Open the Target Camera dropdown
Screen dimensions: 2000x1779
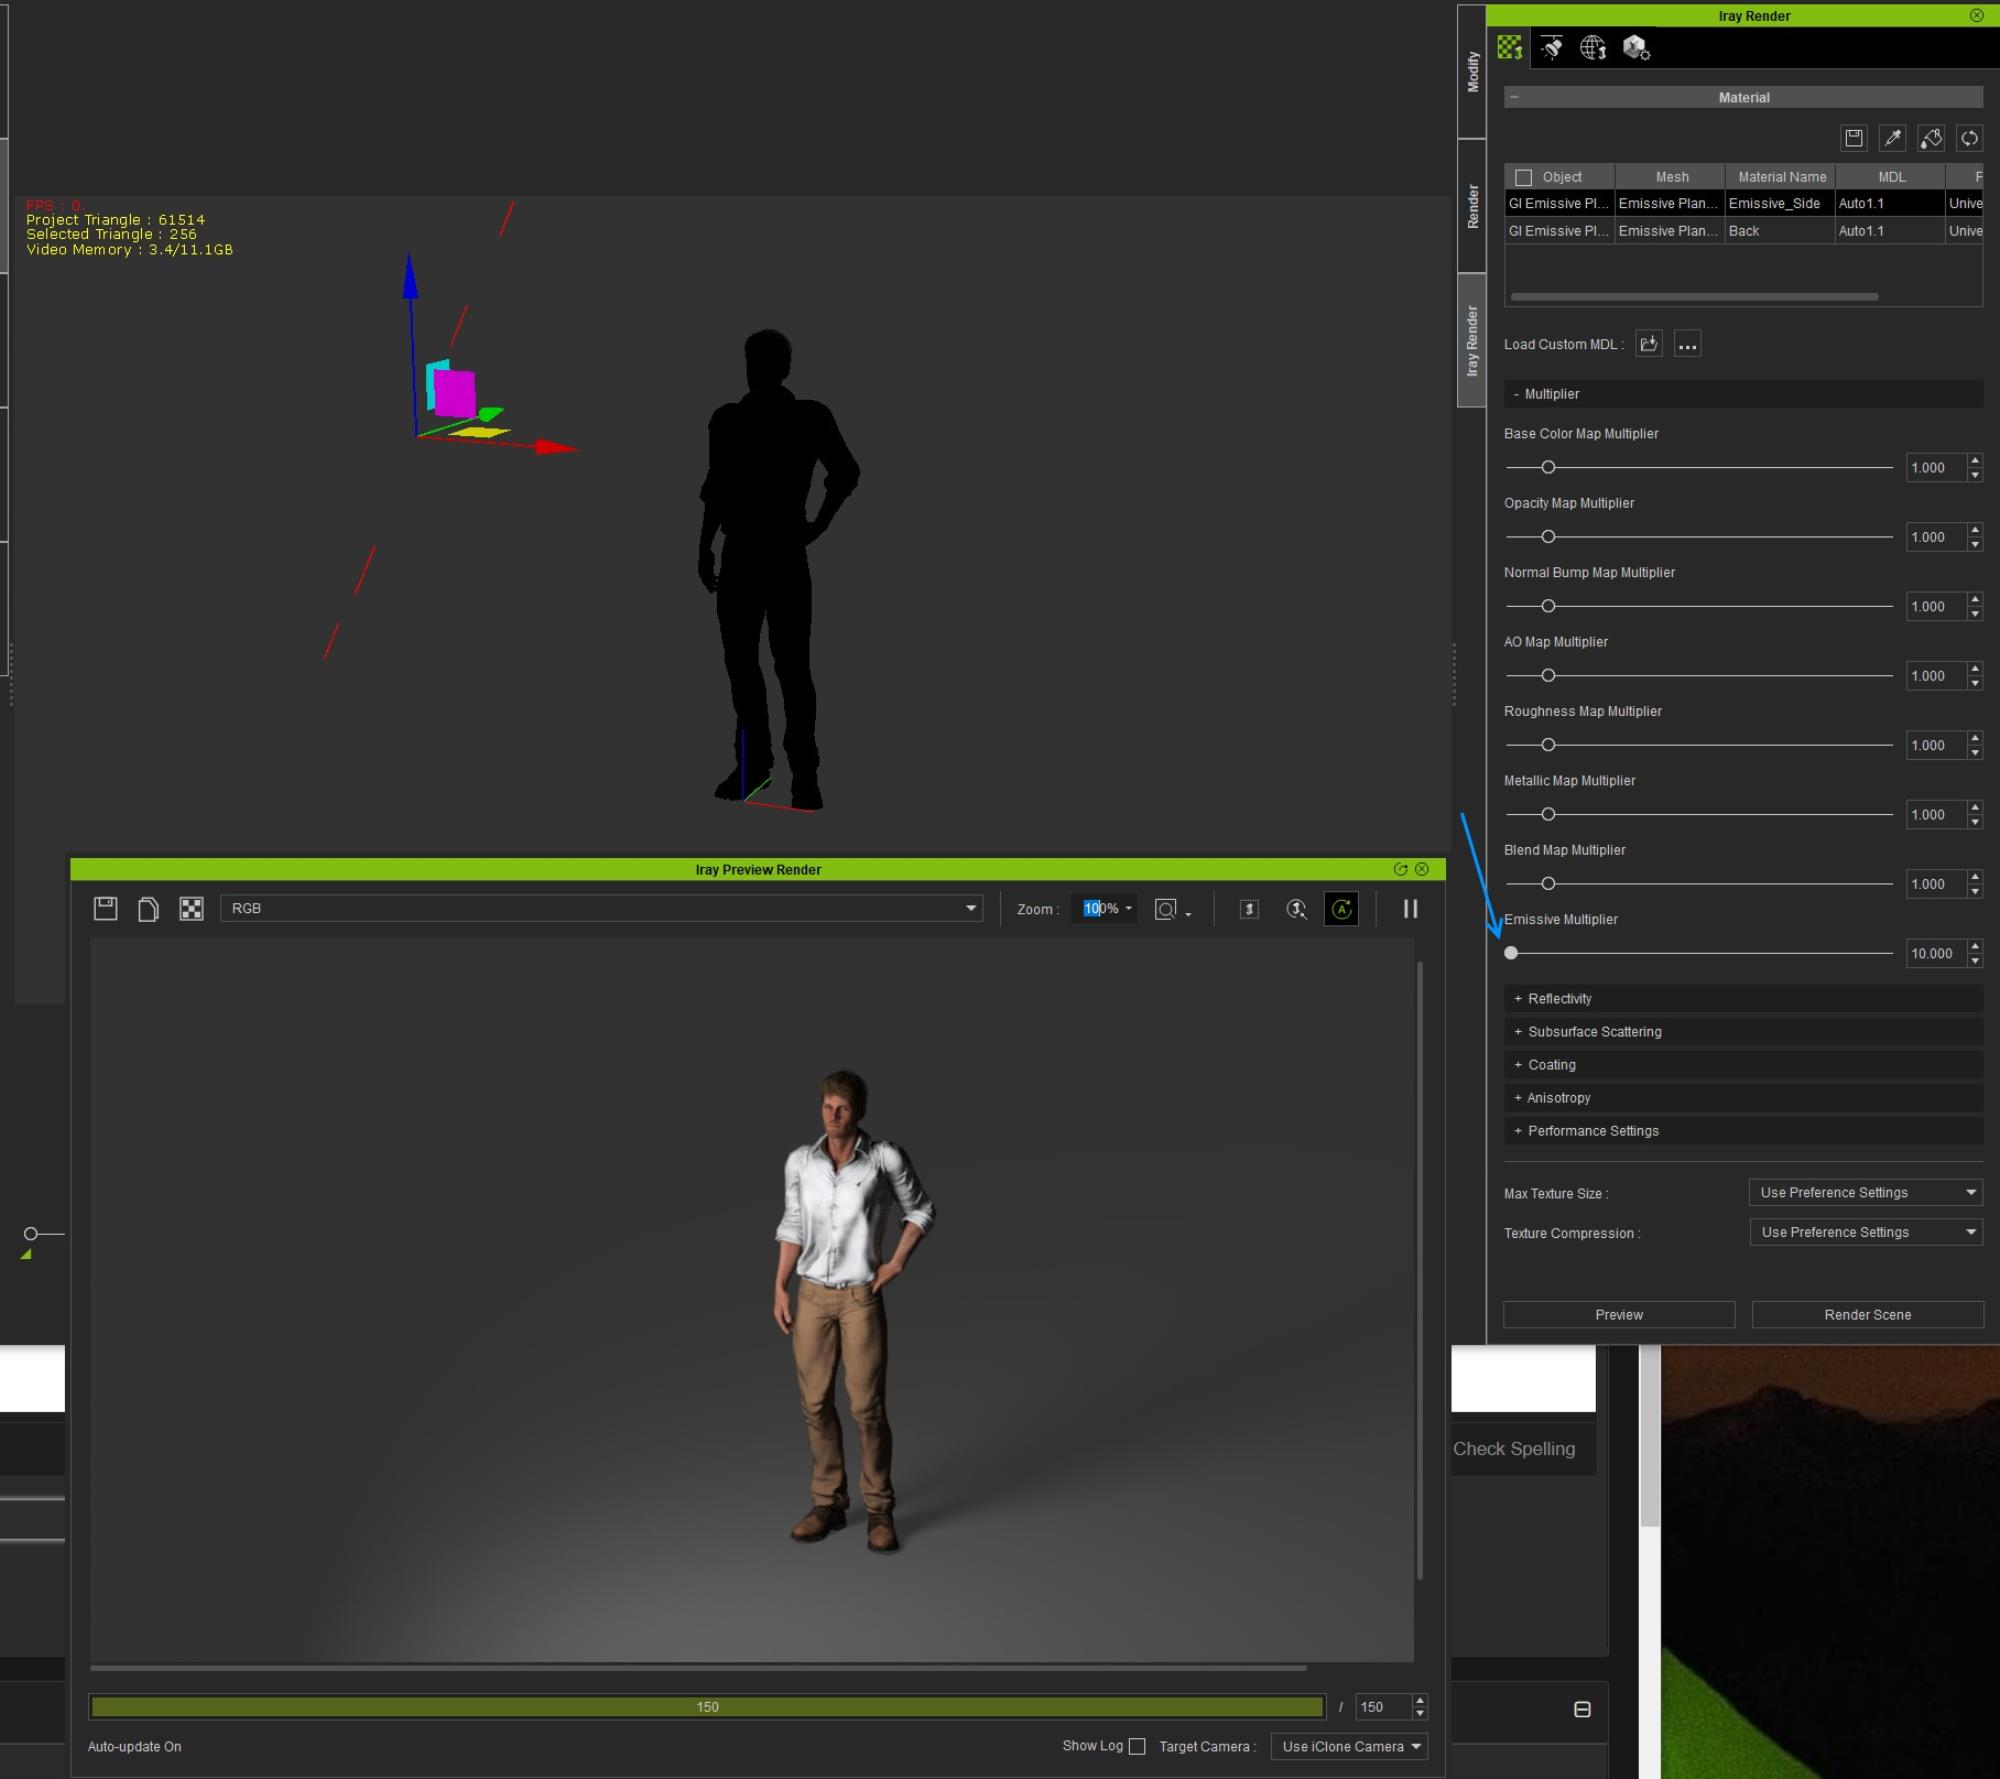(1349, 1746)
